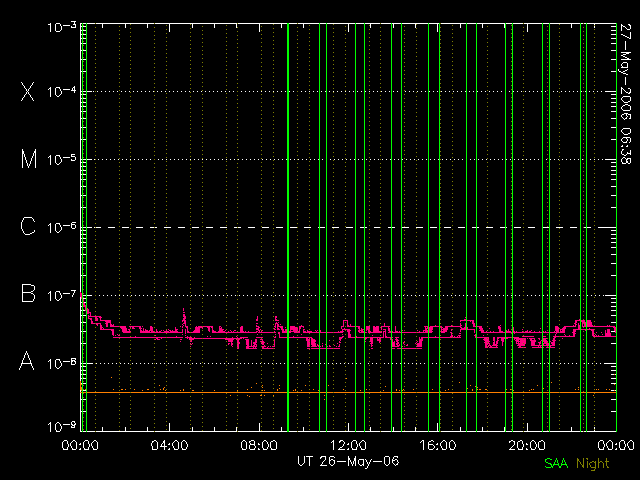Click the 08:00 time axis label
640x480 pixels.
[x=259, y=445]
